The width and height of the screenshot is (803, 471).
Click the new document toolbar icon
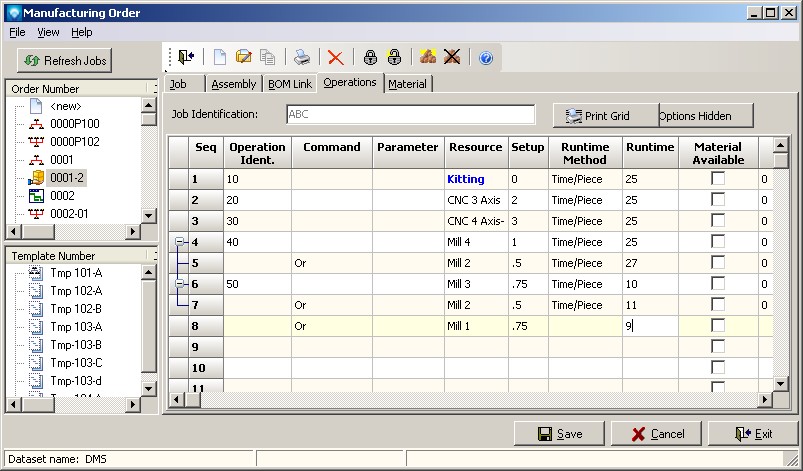tap(221, 58)
